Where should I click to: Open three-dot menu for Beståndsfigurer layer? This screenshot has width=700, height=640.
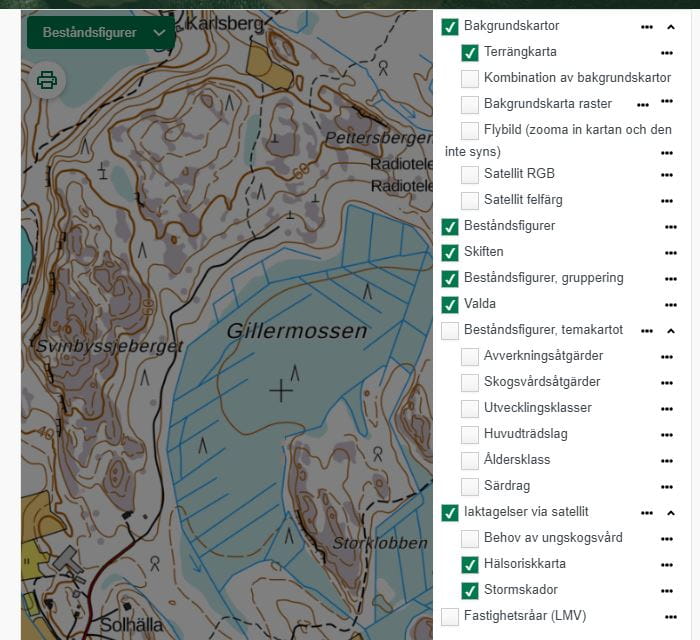[x=670, y=226]
